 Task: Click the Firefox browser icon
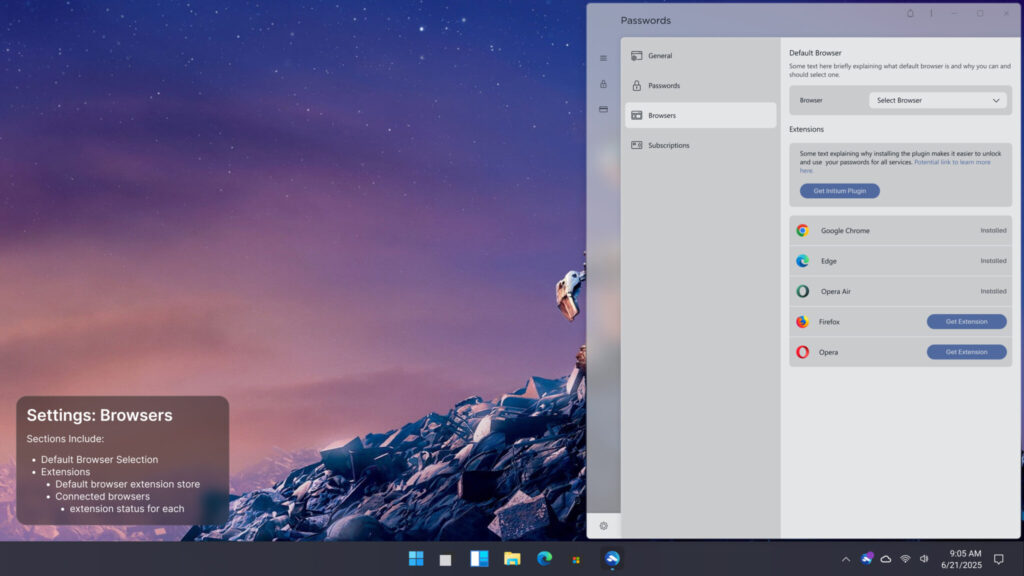804,321
